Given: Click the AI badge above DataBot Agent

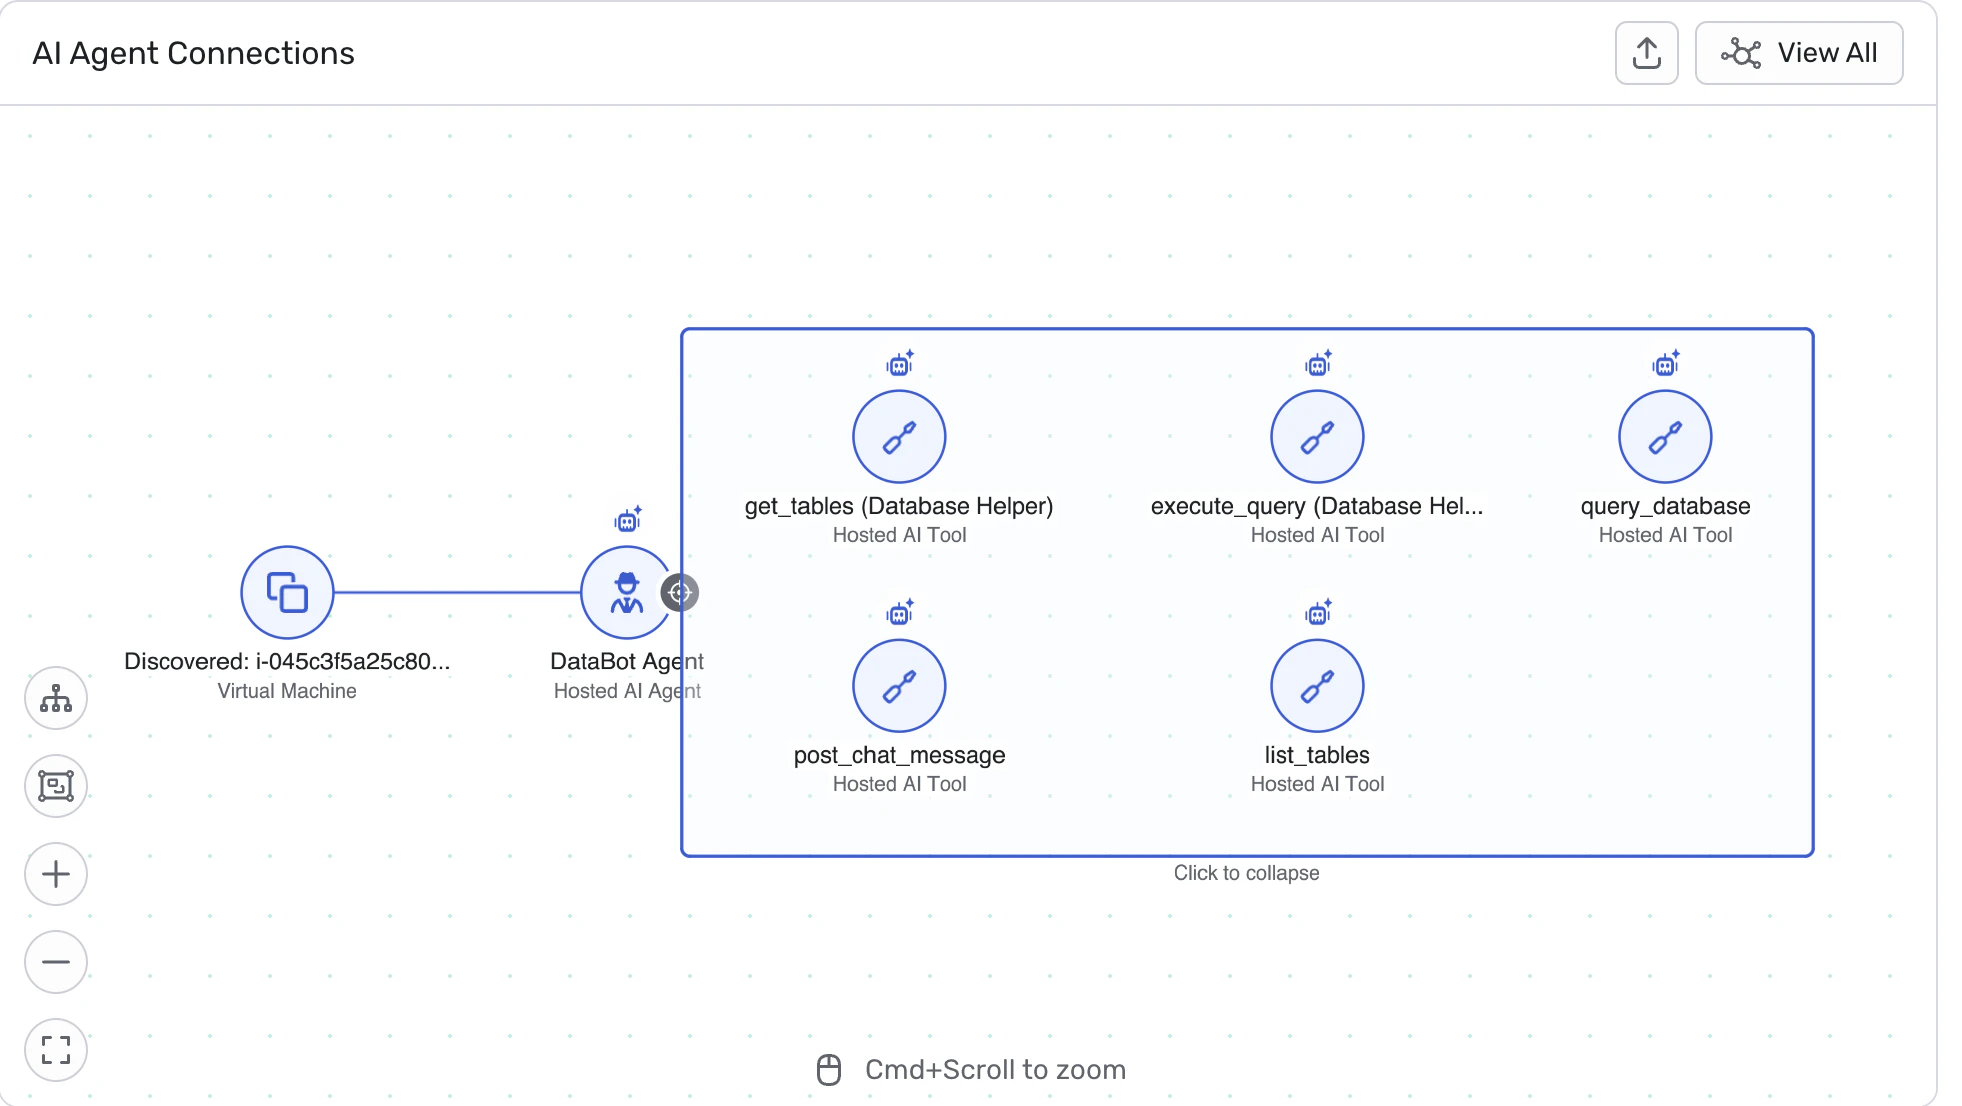Looking at the screenshot, I should click(628, 519).
